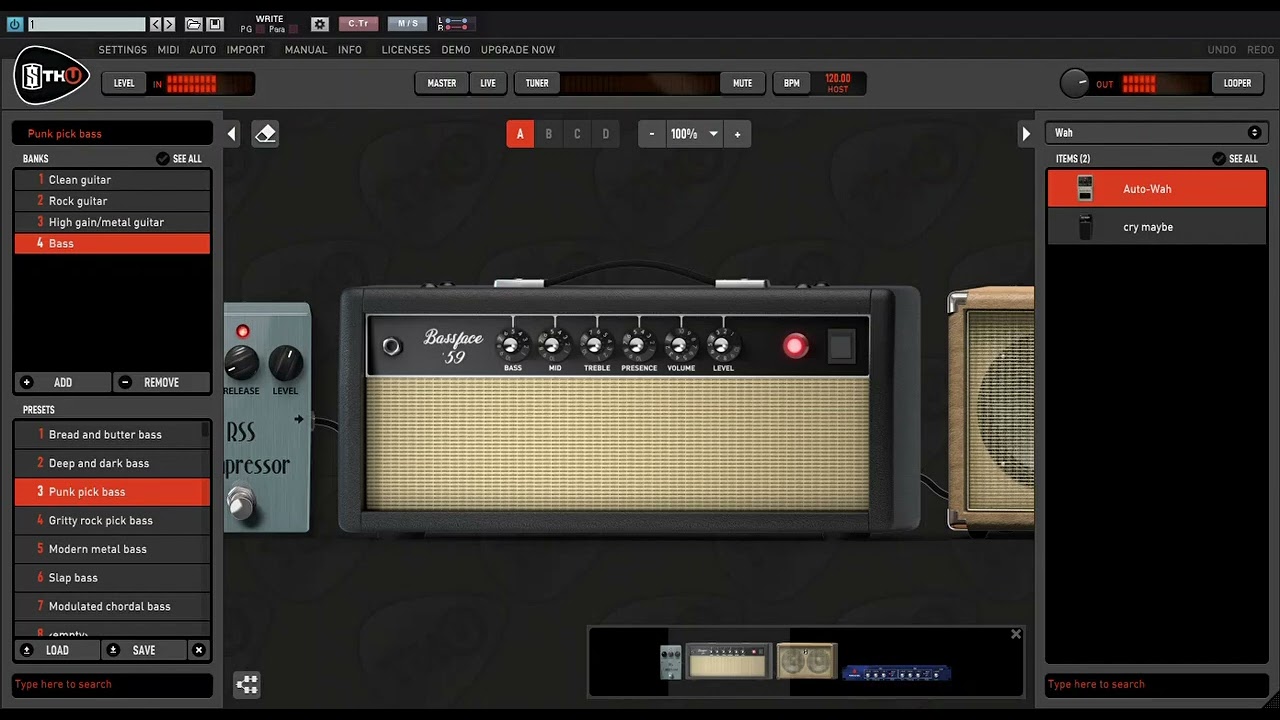Click the host save floppy icon
The image size is (1280, 720).
(214, 24)
